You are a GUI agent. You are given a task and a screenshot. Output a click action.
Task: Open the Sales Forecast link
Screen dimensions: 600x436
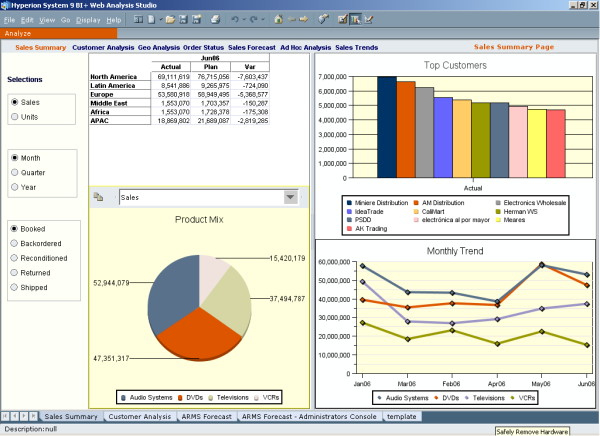[x=251, y=47]
